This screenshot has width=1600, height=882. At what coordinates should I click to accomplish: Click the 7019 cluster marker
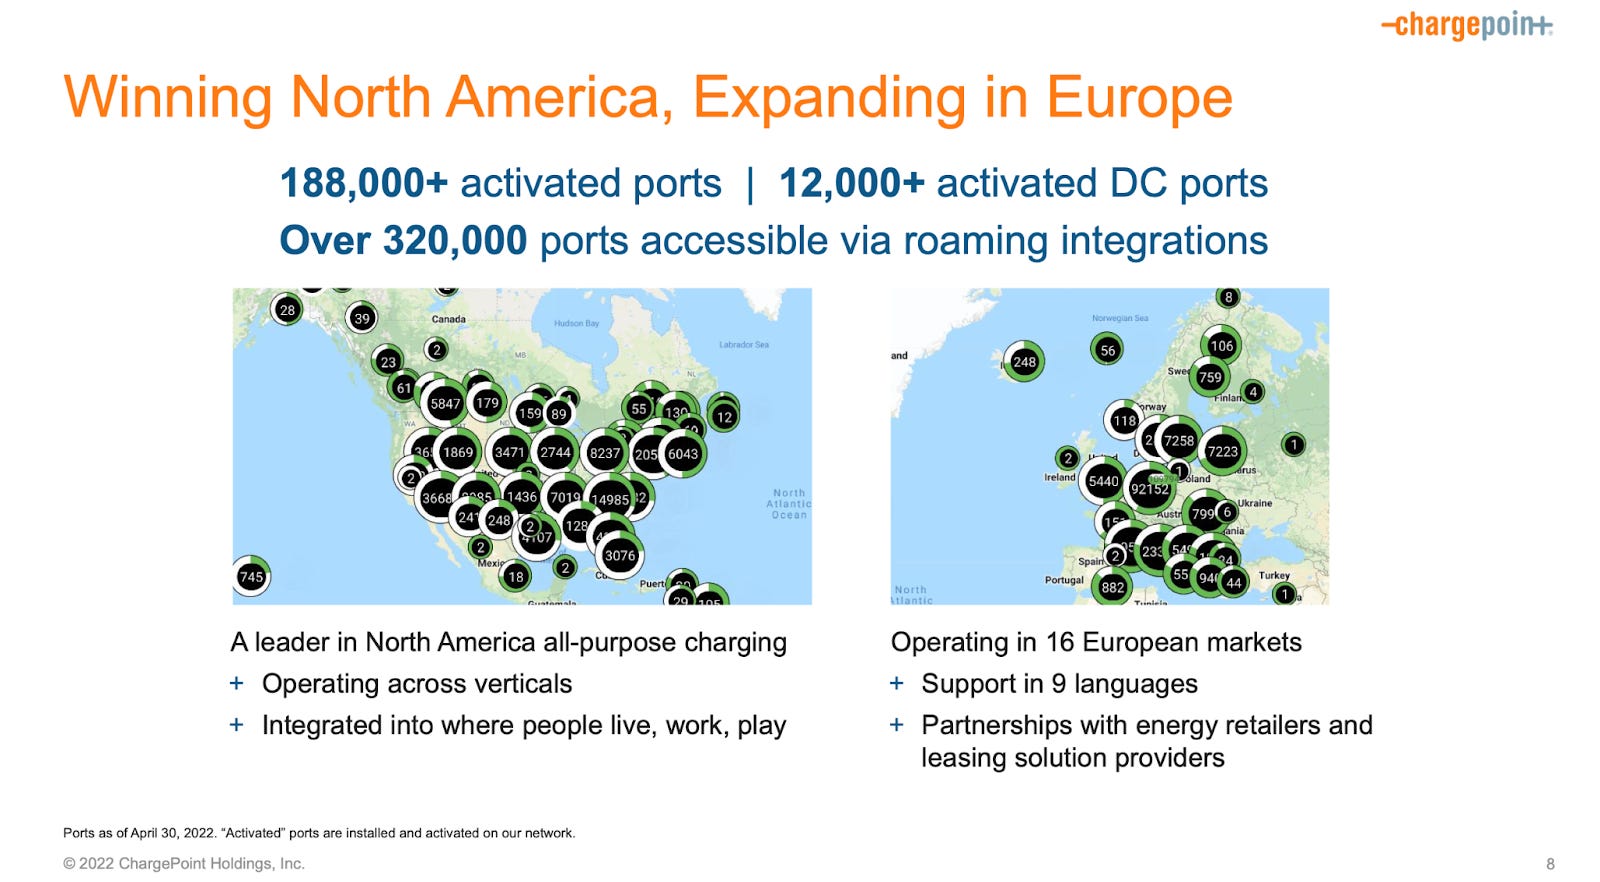tap(565, 497)
